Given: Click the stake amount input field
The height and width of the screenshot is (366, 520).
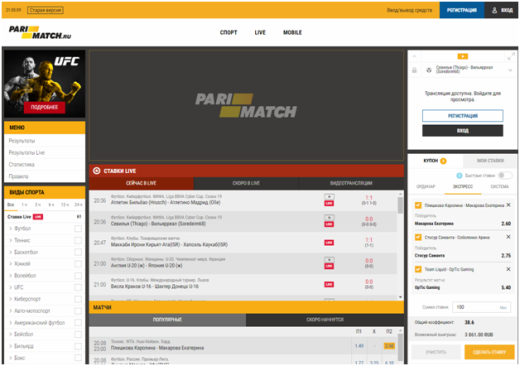Looking at the screenshot, I should pyautogui.click(x=481, y=307).
